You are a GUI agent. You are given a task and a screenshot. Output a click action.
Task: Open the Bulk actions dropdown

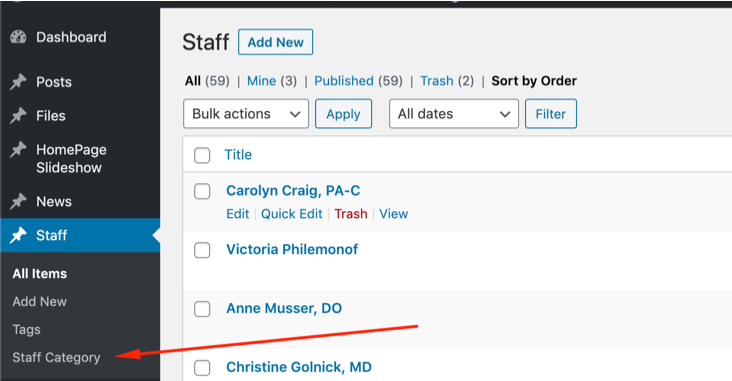(246, 113)
